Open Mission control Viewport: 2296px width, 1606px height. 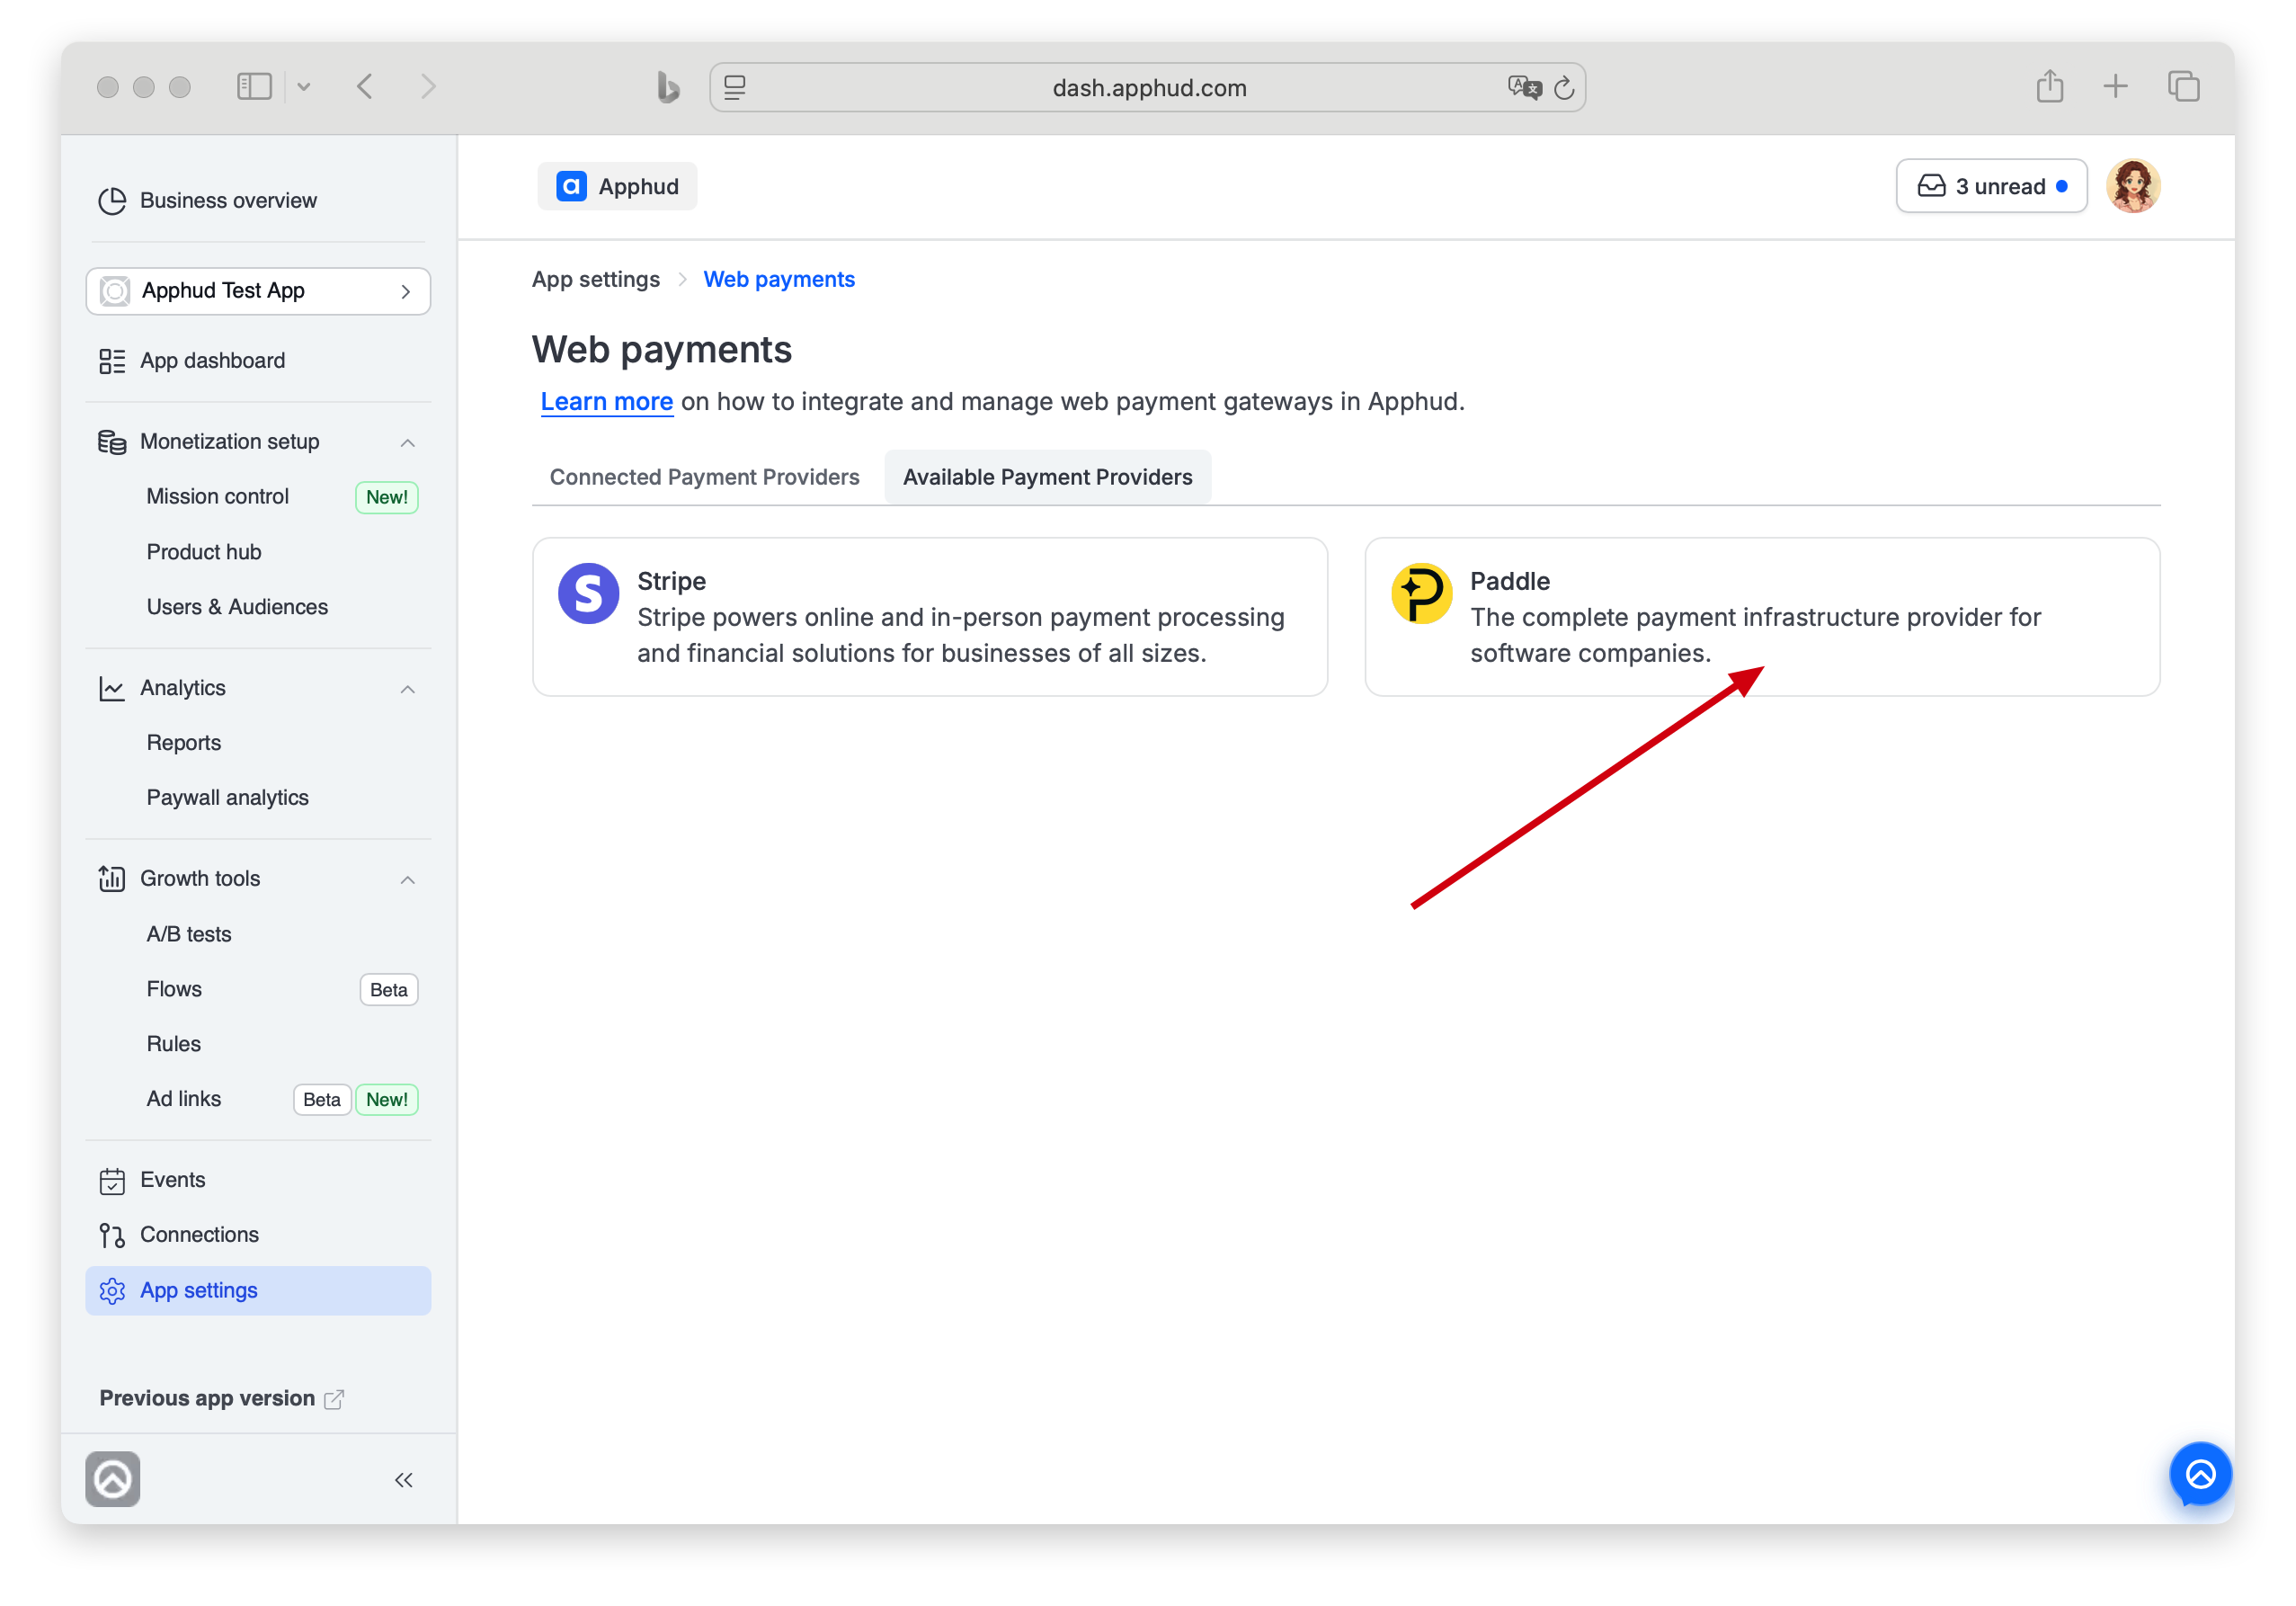pos(217,496)
